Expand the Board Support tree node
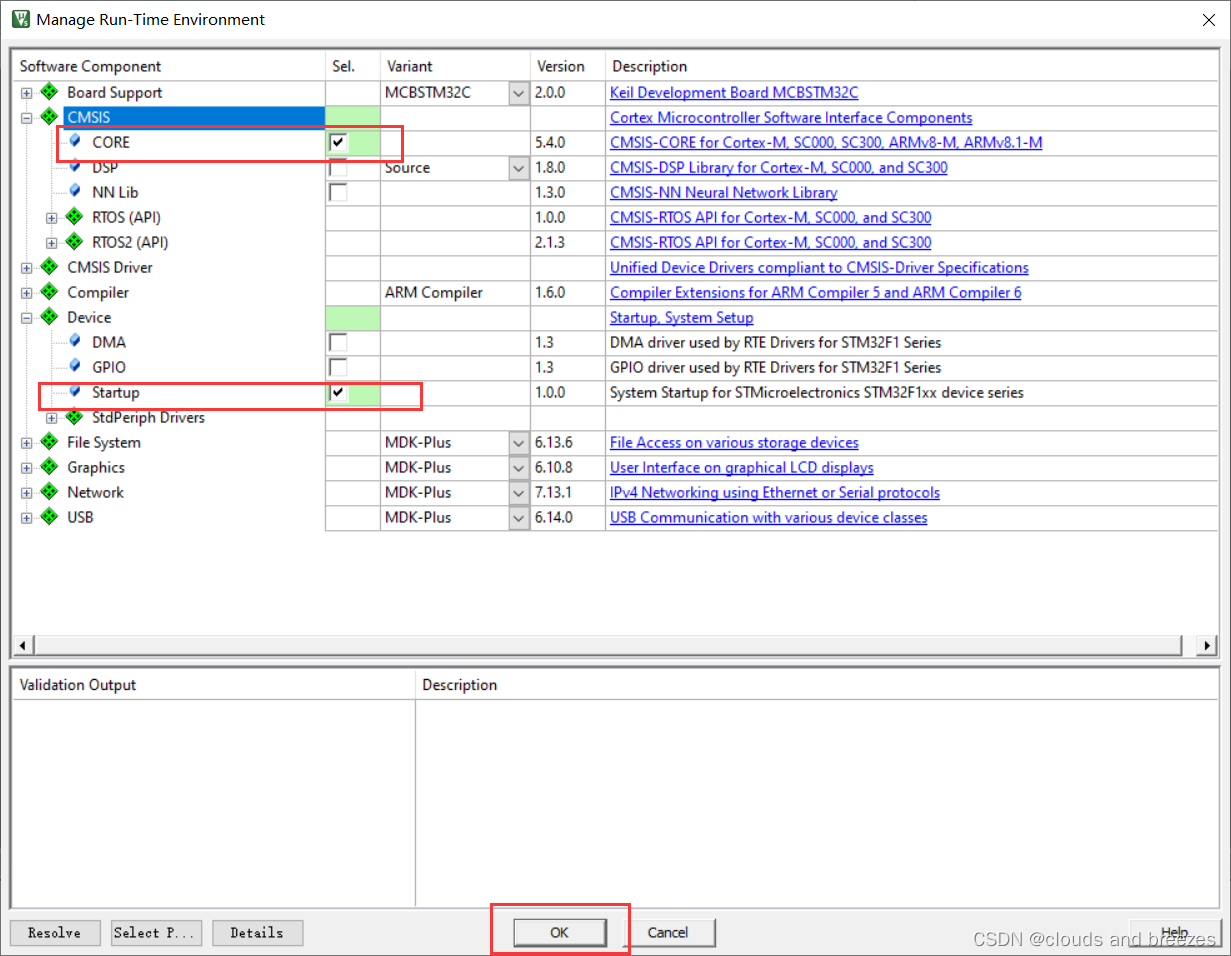The height and width of the screenshot is (956, 1231). (x=27, y=93)
